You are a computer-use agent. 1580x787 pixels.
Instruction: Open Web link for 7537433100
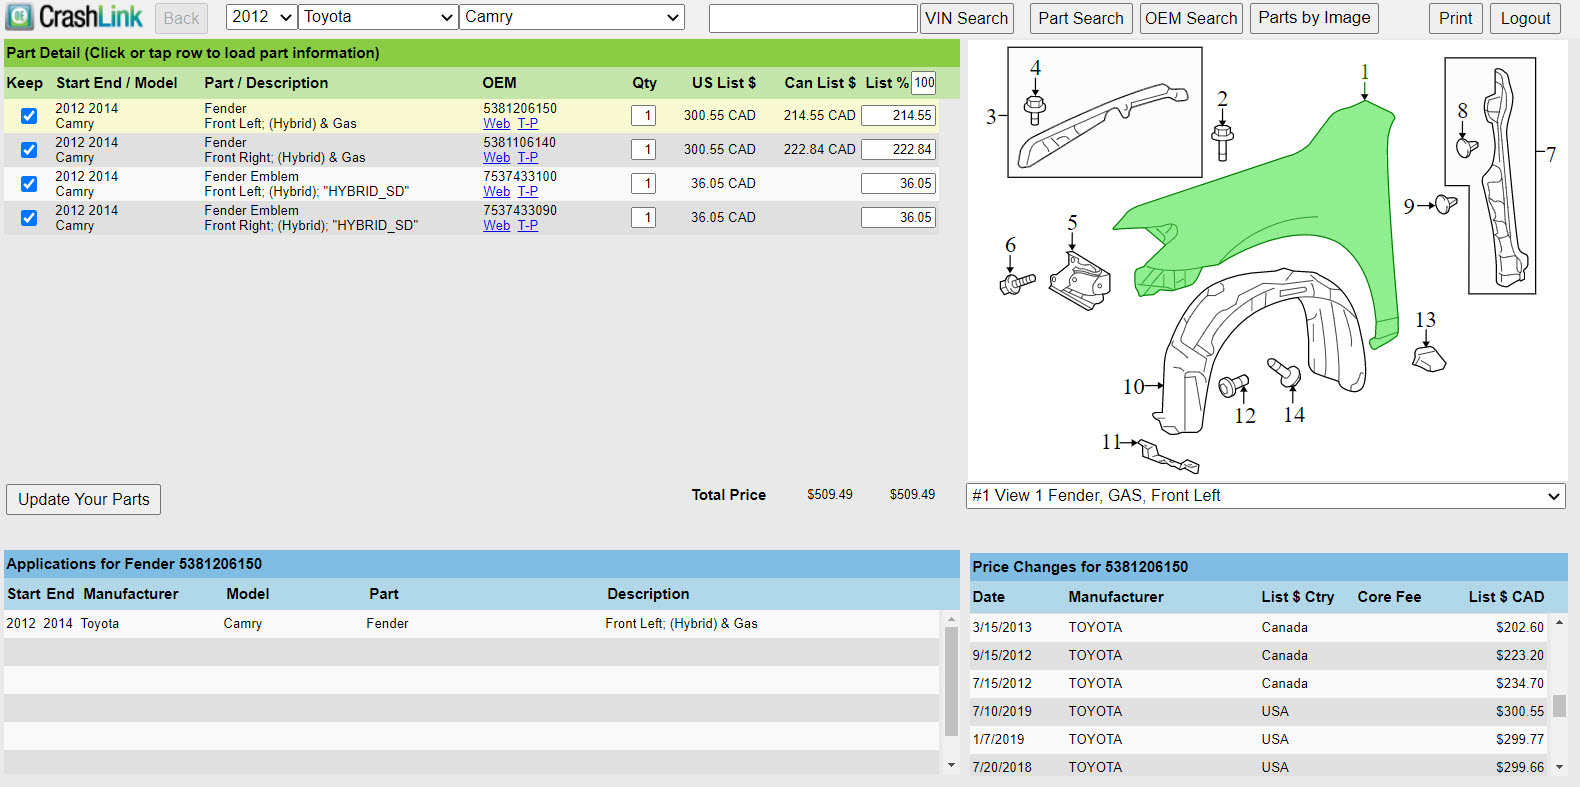click(x=496, y=192)
